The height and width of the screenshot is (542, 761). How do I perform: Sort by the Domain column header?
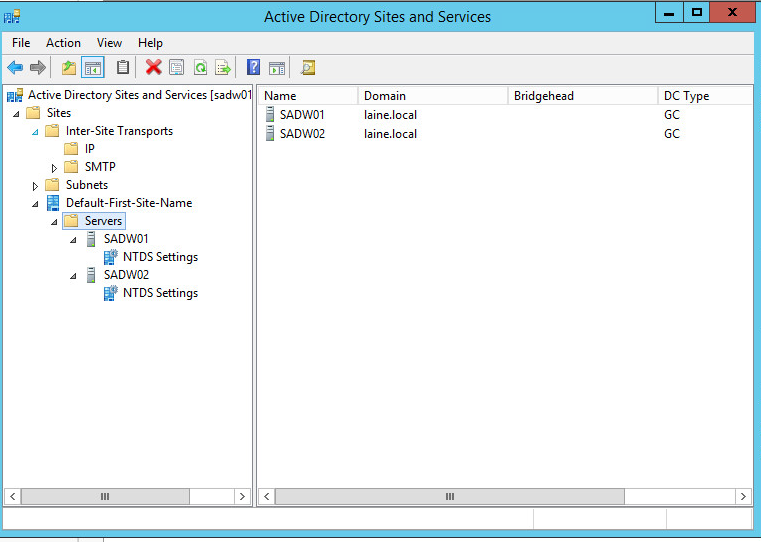tap(433, 96)
